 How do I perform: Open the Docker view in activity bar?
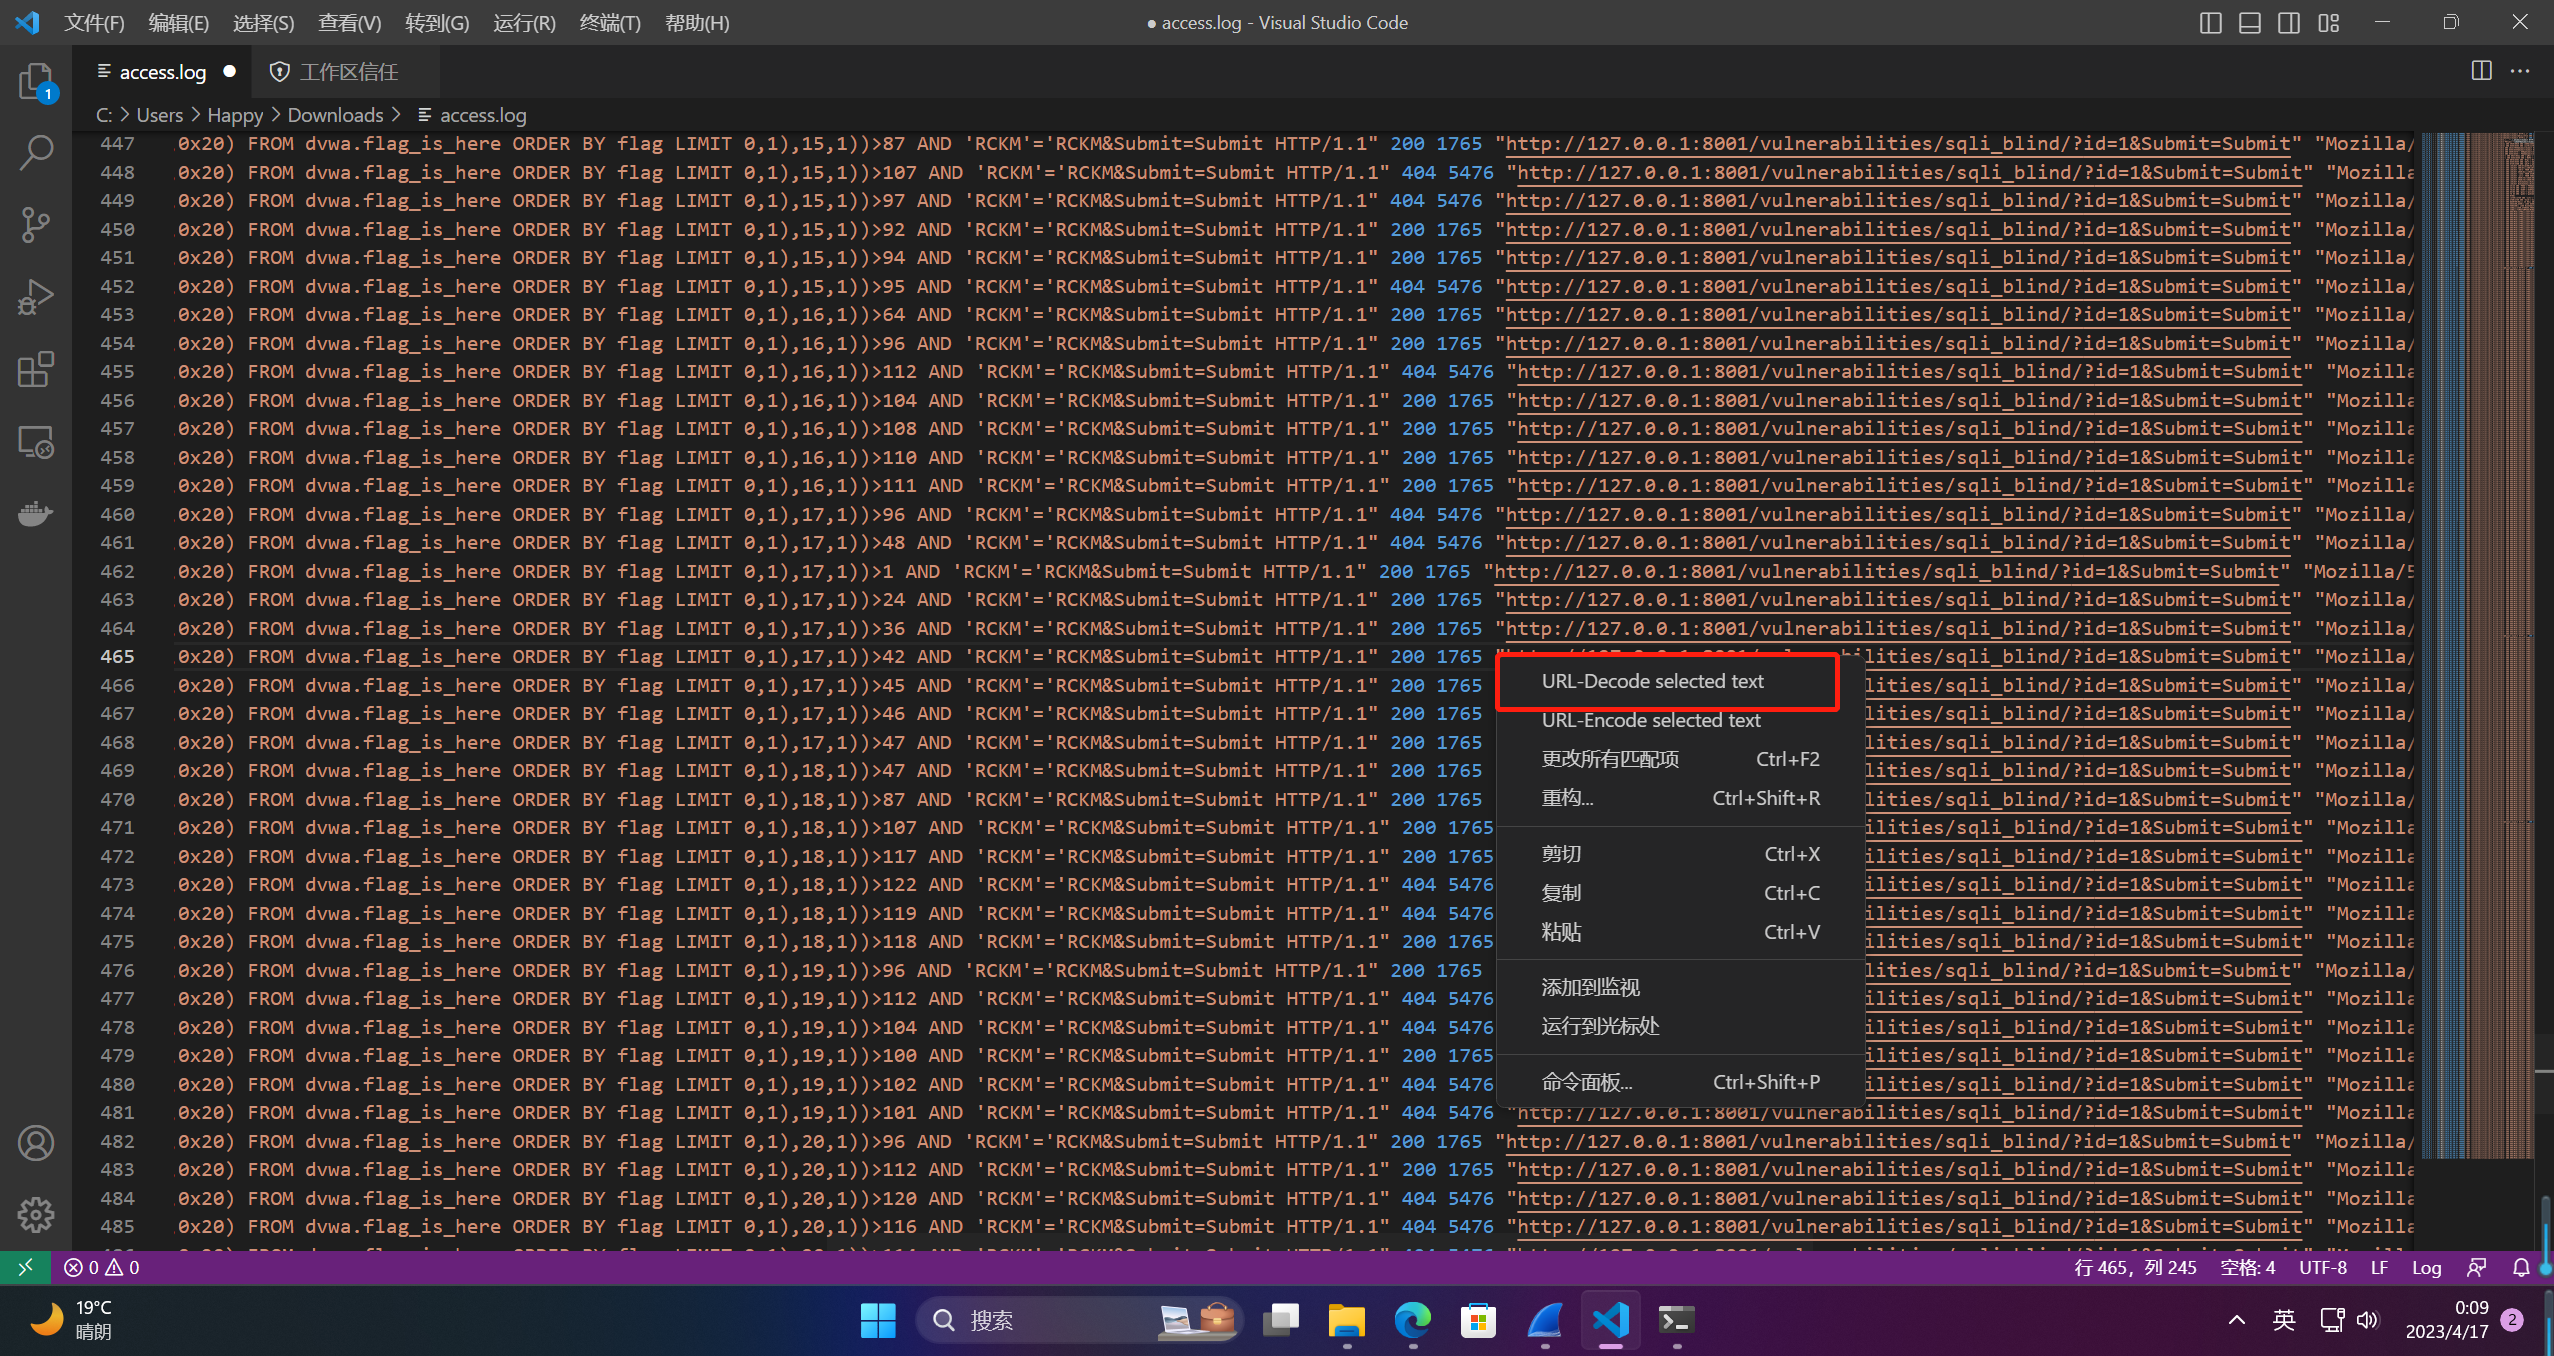pyautogui.click(x=36, y=513)
